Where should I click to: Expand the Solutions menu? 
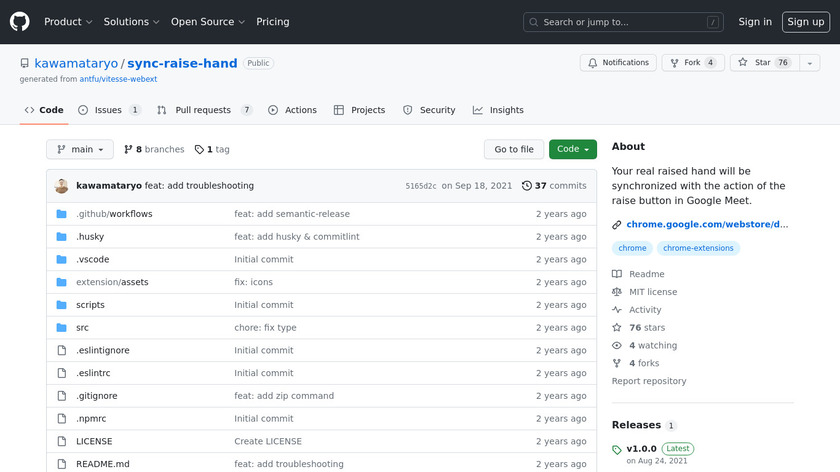coord(131,22)
